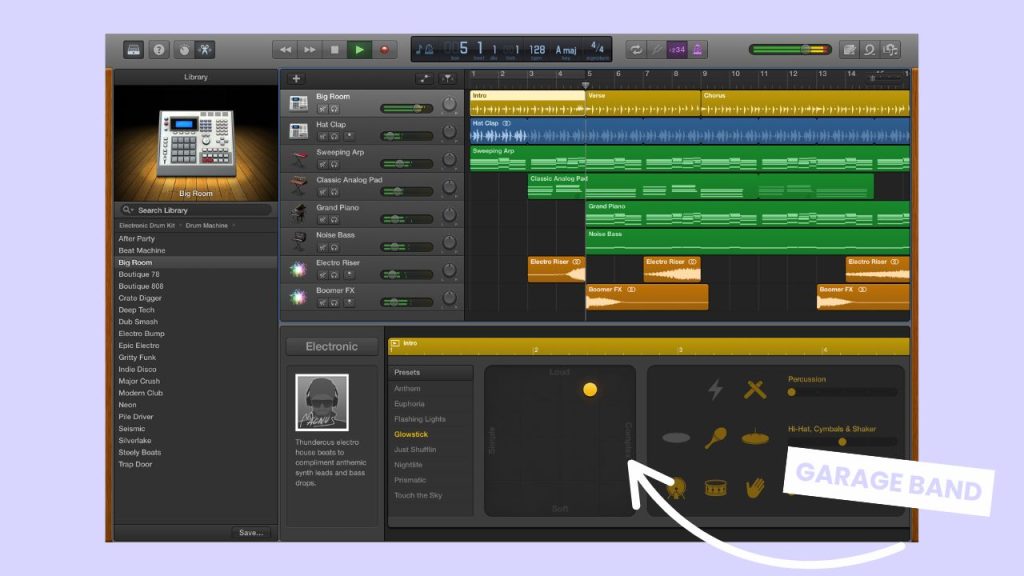Select Crate Digger in the library list
Viewport: 1024px width, 576px height.
[x=140, y=298]
